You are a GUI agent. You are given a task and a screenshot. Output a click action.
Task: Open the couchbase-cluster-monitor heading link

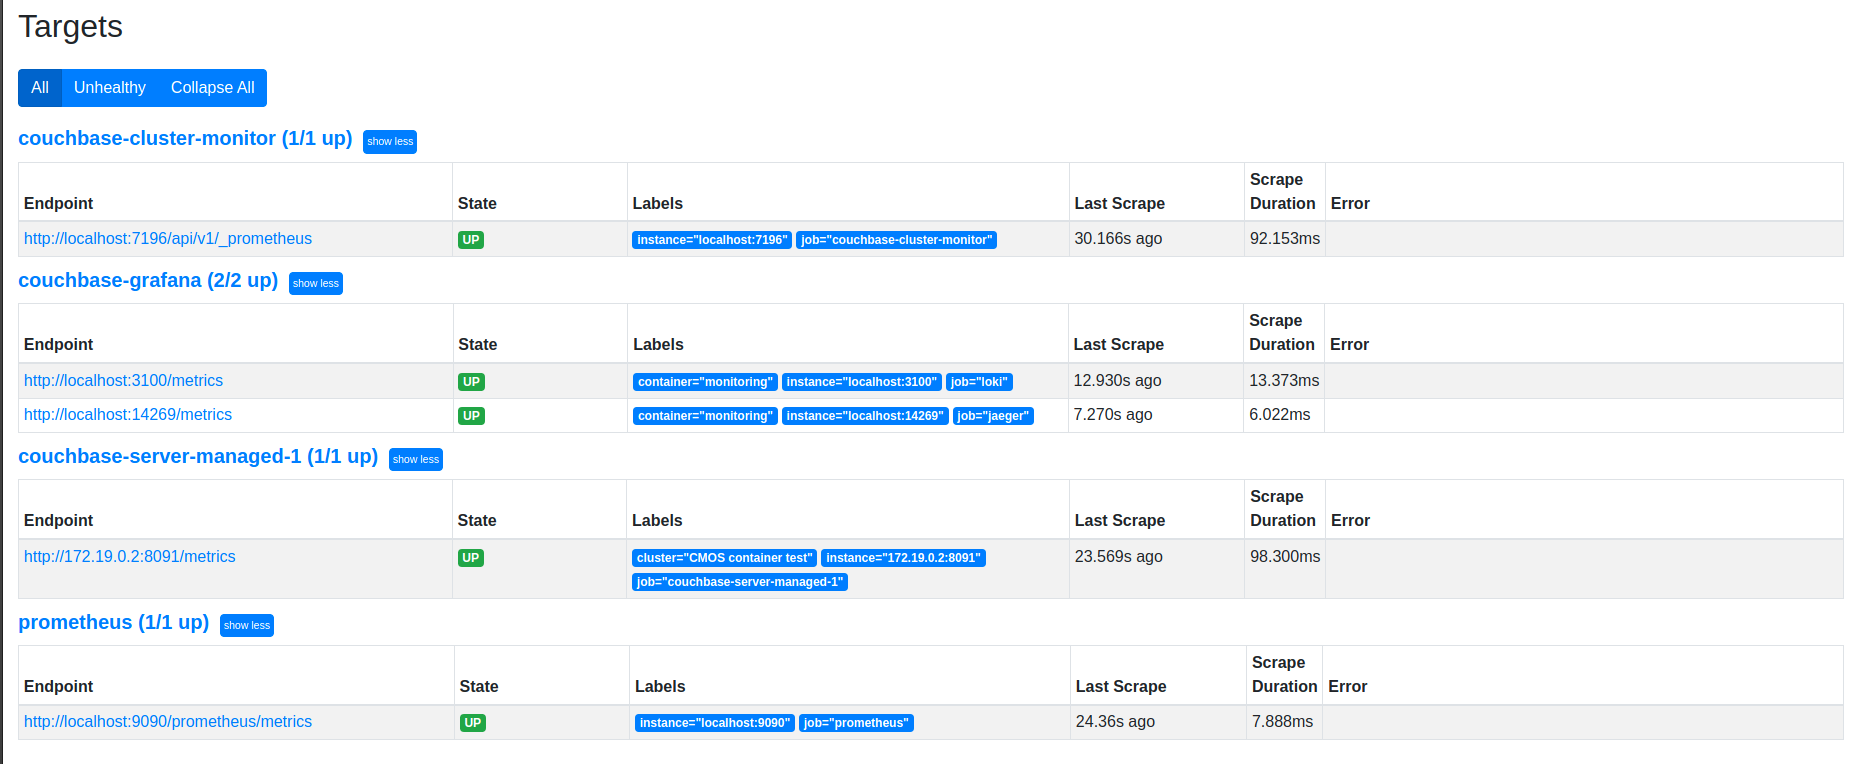pos(185,139)
